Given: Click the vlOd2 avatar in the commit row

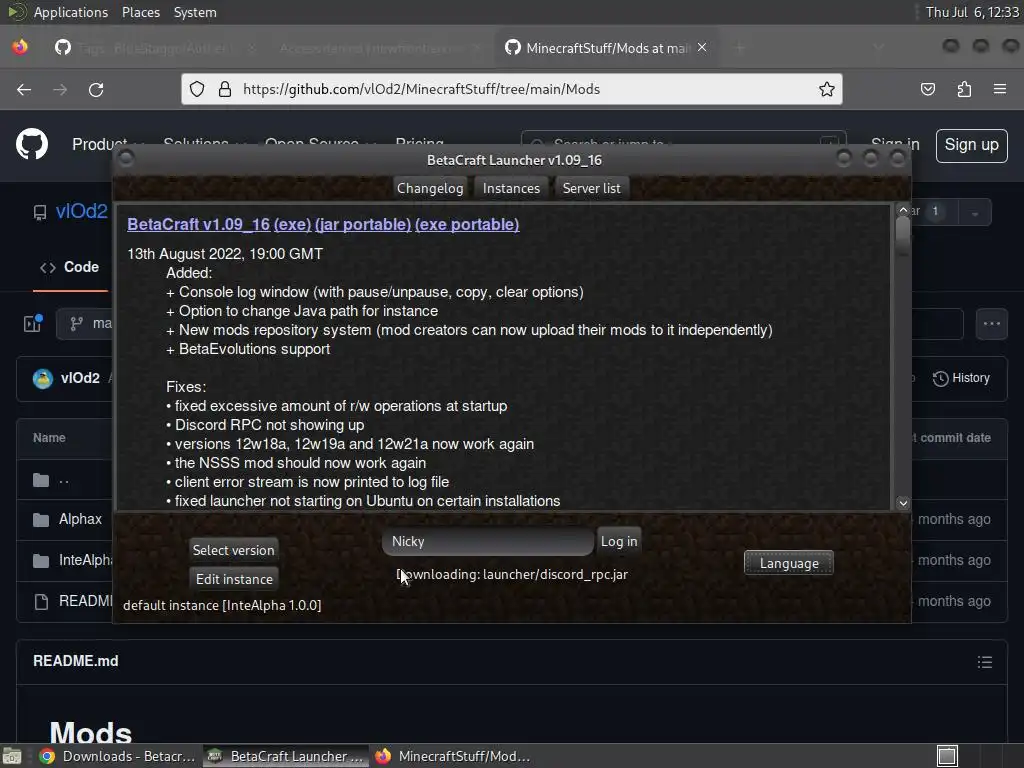Looking at the screenshot, I should (x=43, y=378).
